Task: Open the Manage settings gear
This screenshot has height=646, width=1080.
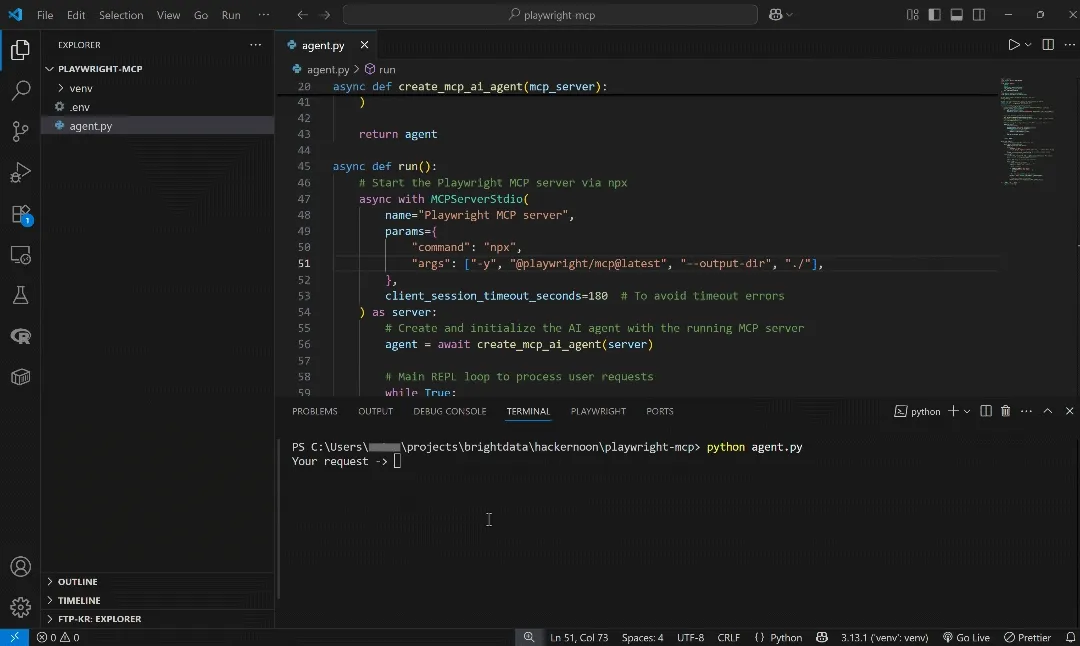Action: 21,607
